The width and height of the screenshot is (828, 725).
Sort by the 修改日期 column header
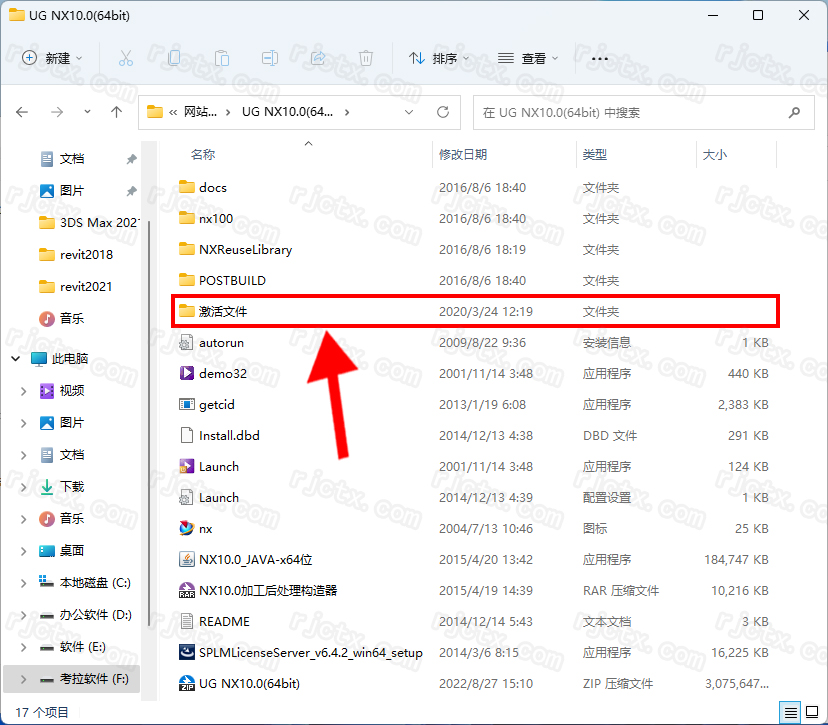pos(463,155)
